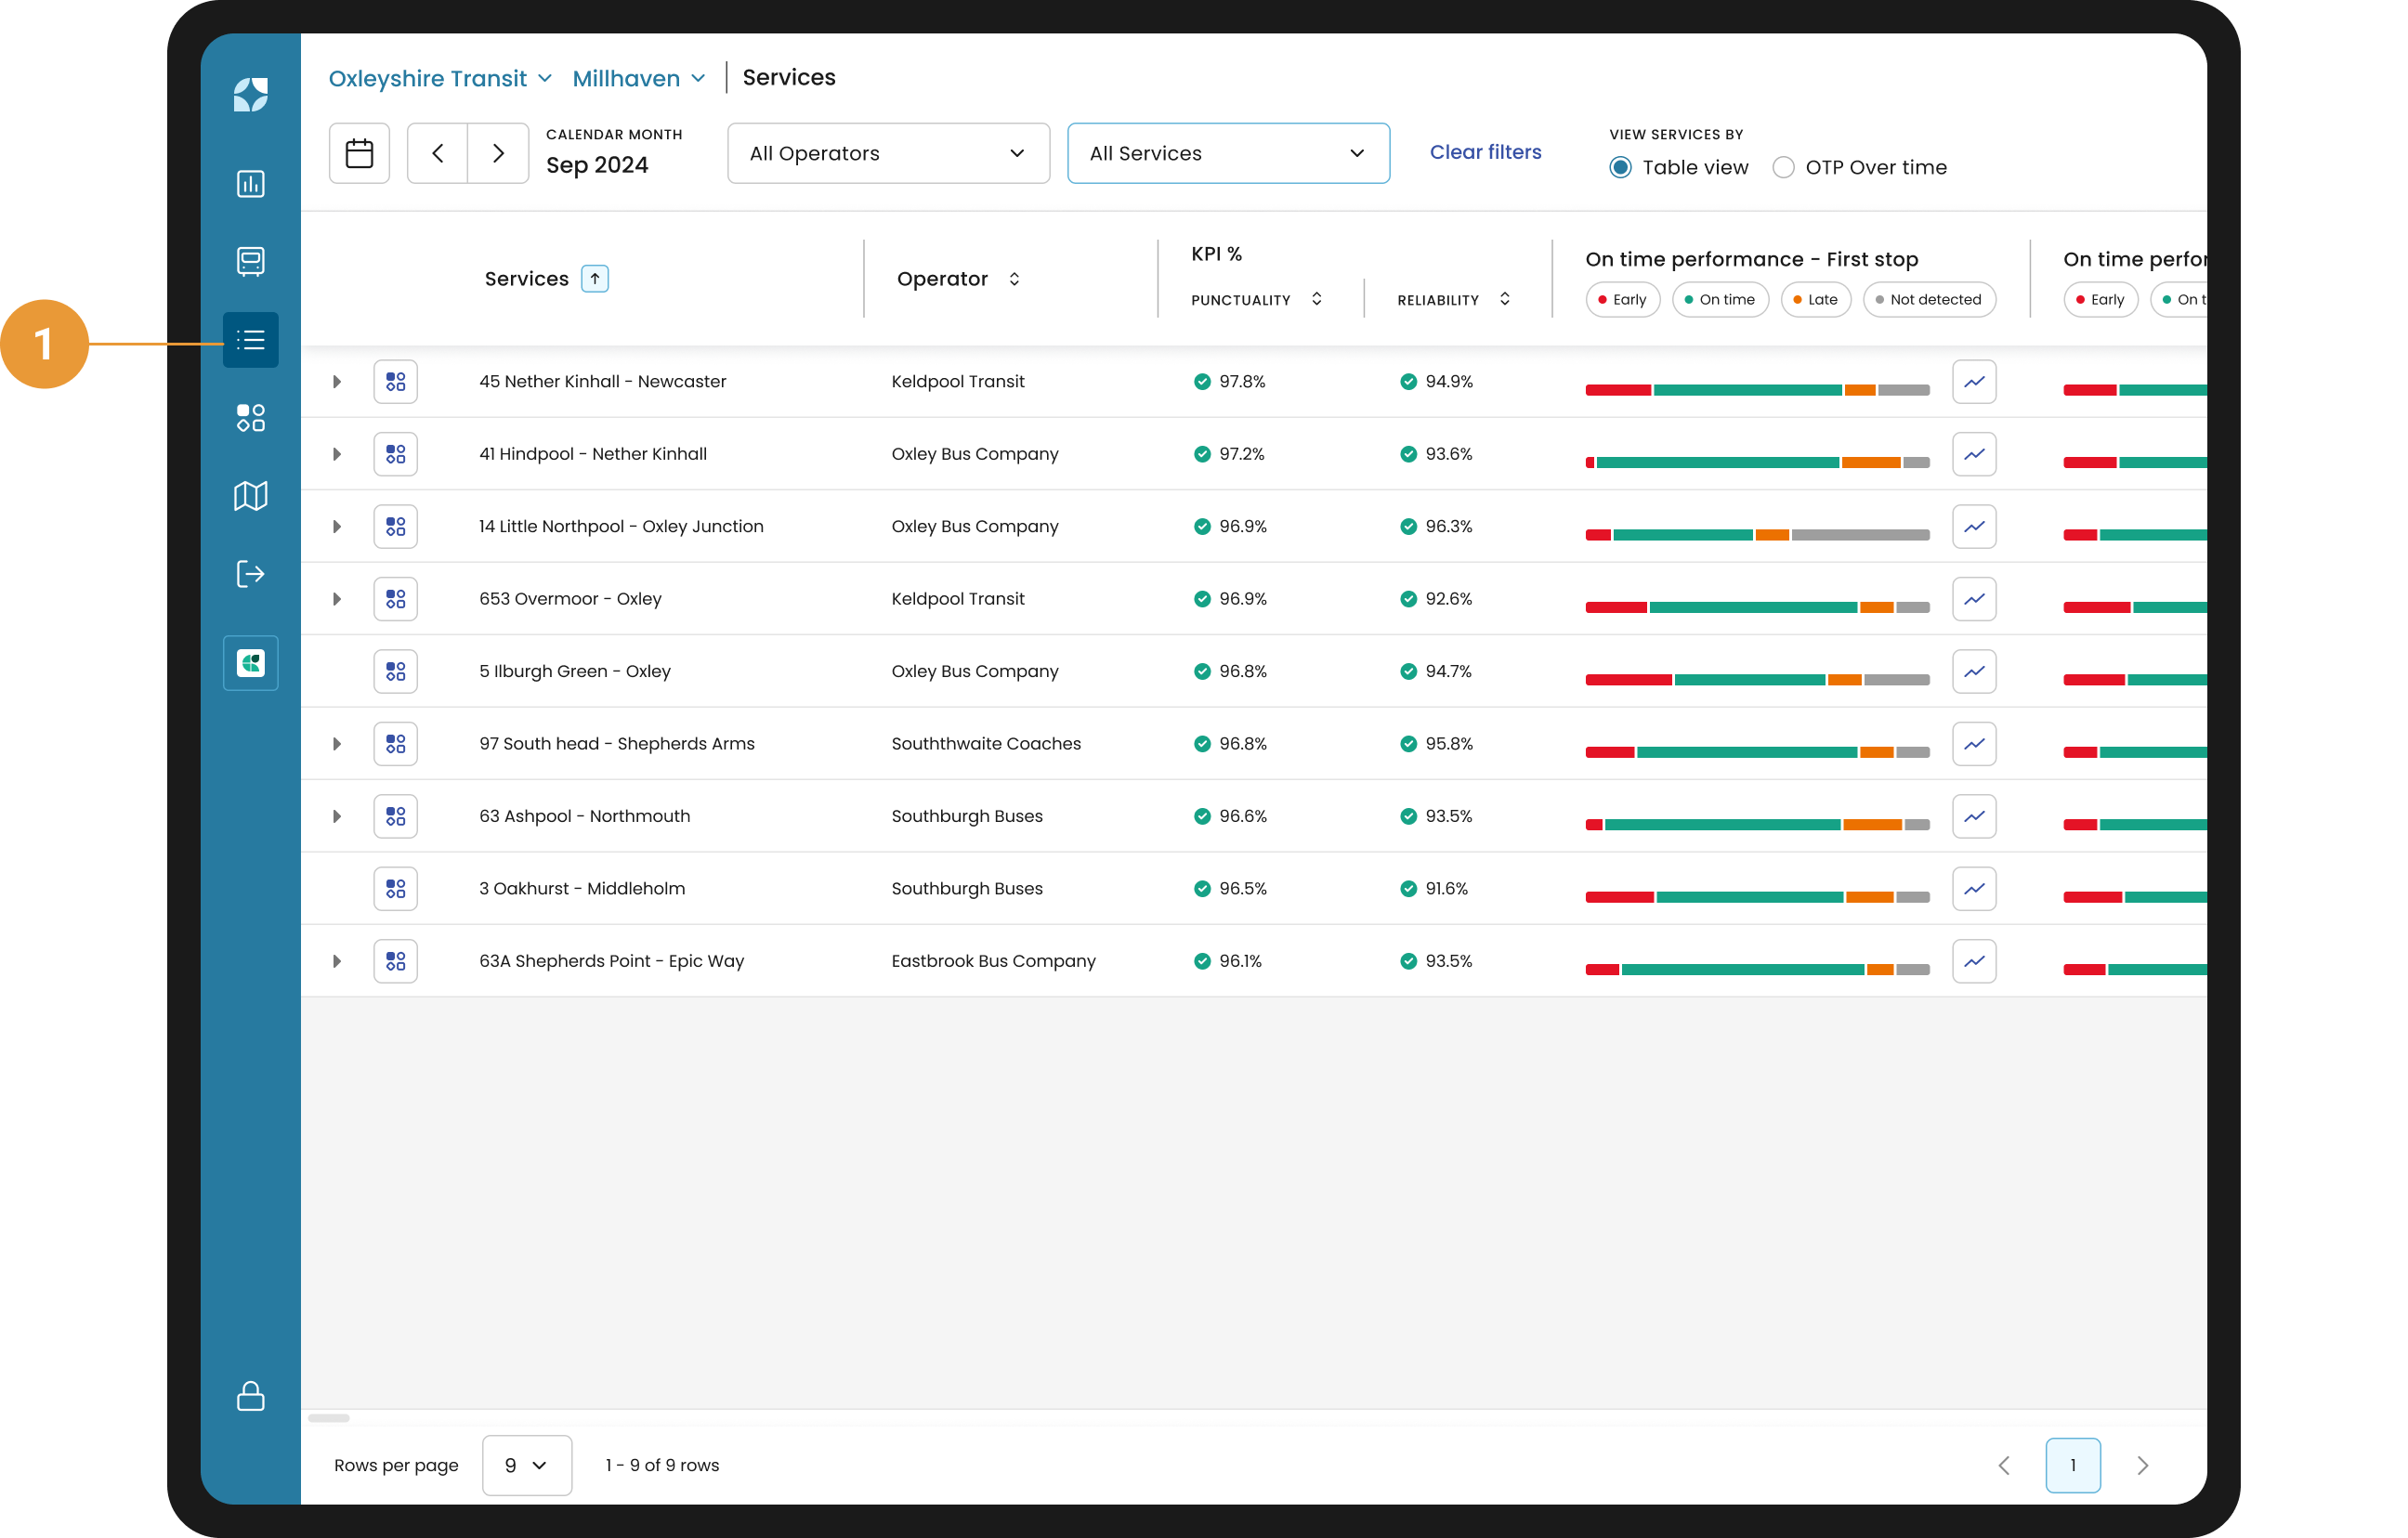Image resolution: width=2408 pixels, height=1538 pixels.
Task: Click the Clear filters link
Action: pyautogui.click(x=1485, y=152)
